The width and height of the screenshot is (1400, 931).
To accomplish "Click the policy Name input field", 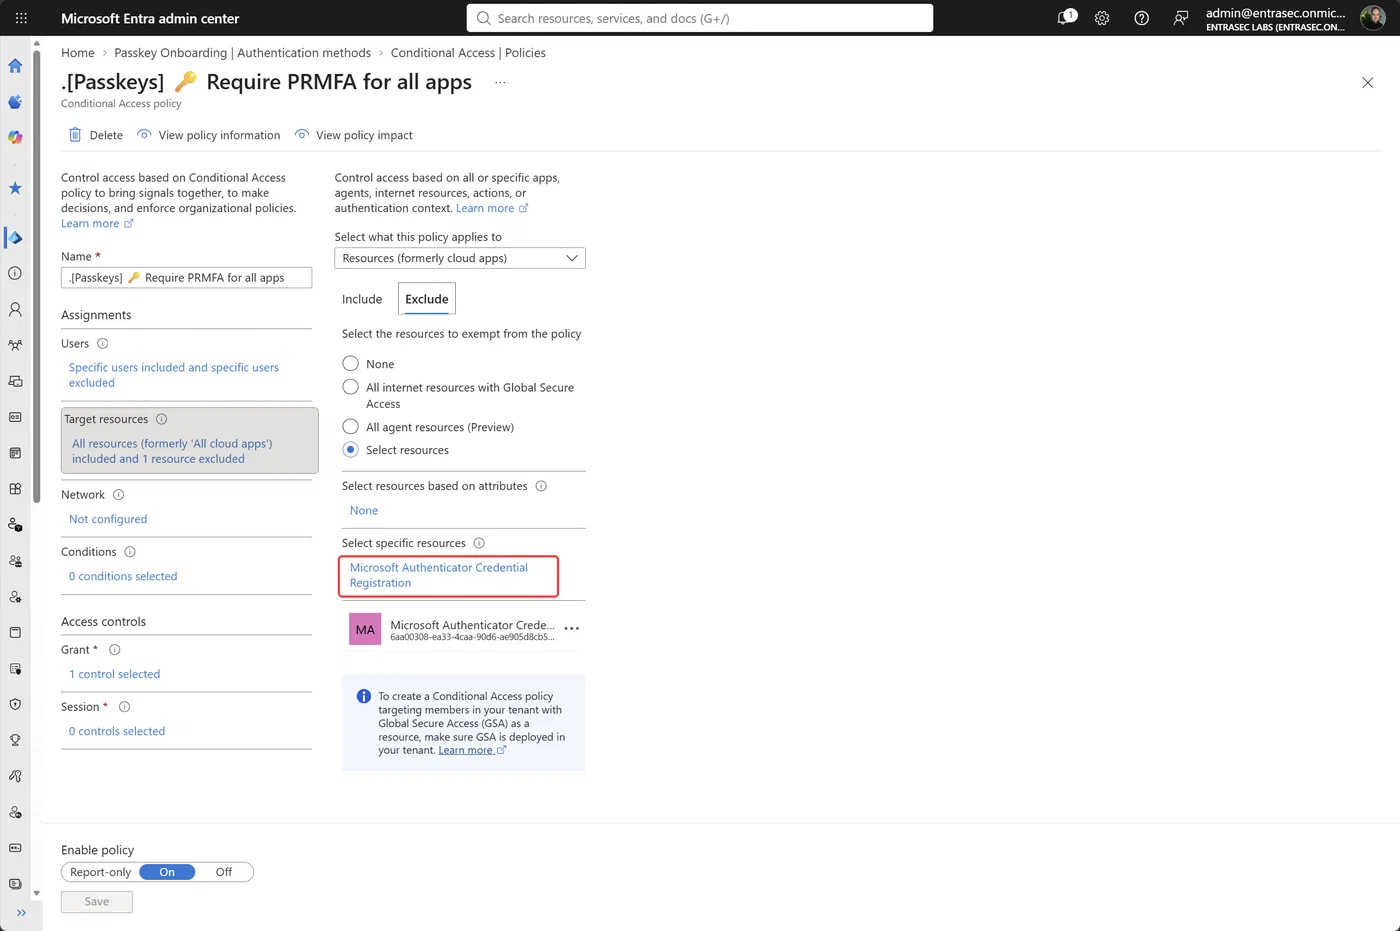I will [186, 278].
